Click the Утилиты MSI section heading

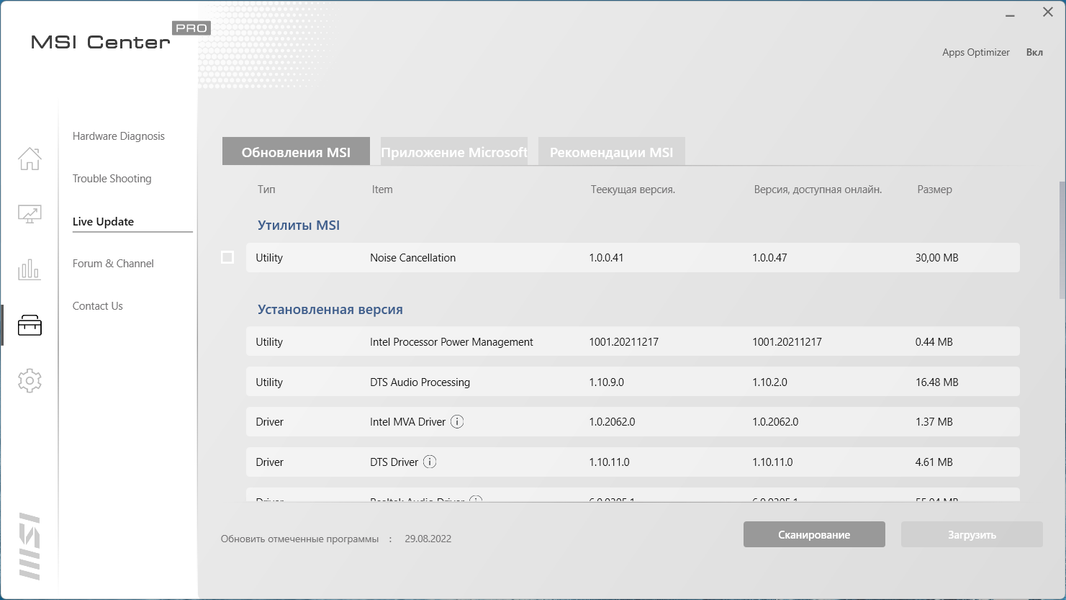tap(298, 225)
